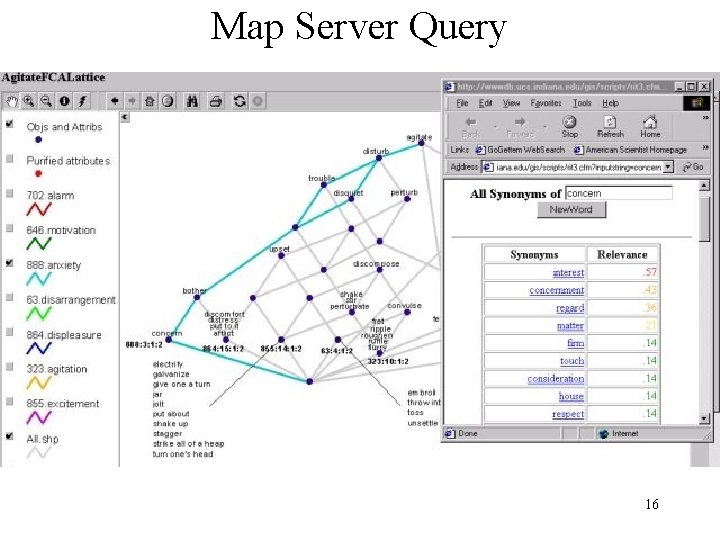720x540 pixels.
Task: Click the NewWord button
Action: click(571, 210)
